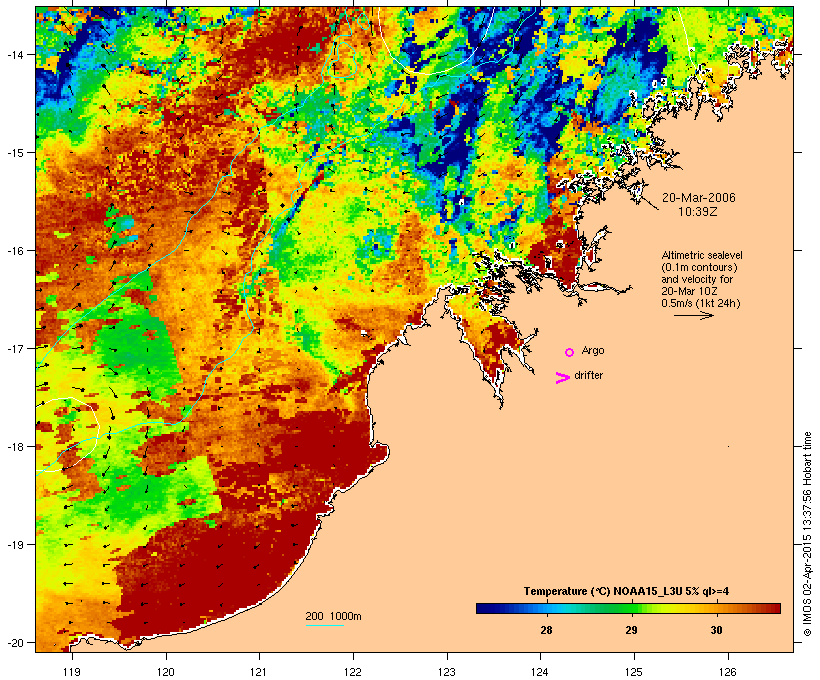
Task: Click the colorbar '28' tick label
Action: (x=546, y=630)
